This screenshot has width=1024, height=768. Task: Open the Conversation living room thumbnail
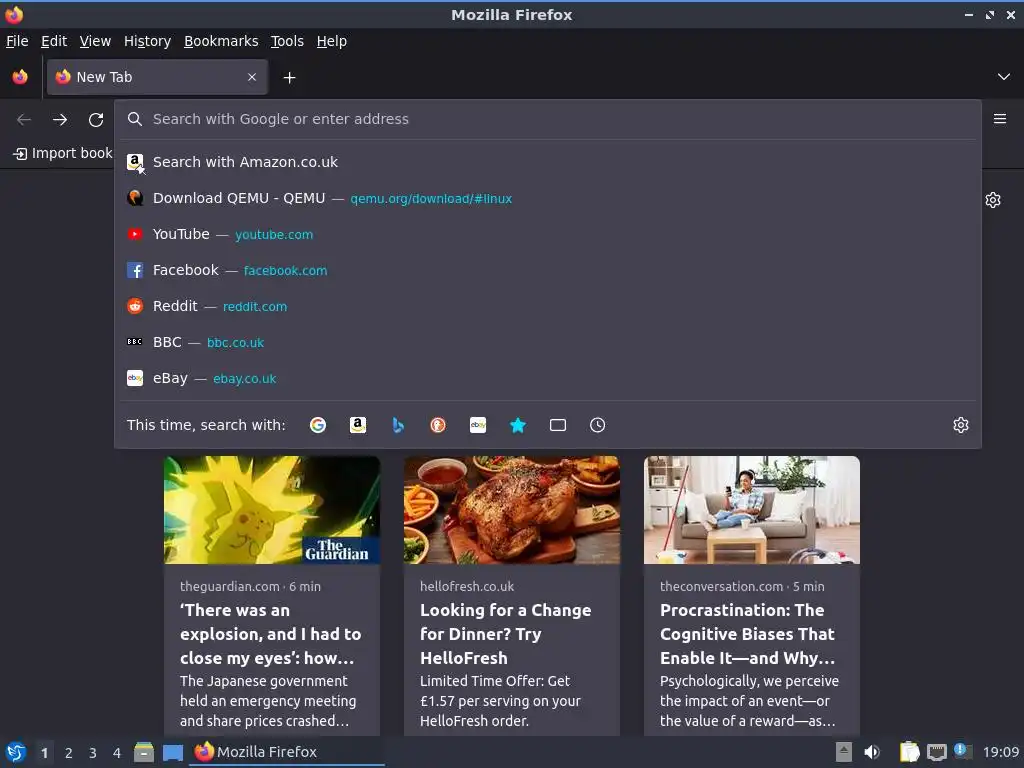752,510
